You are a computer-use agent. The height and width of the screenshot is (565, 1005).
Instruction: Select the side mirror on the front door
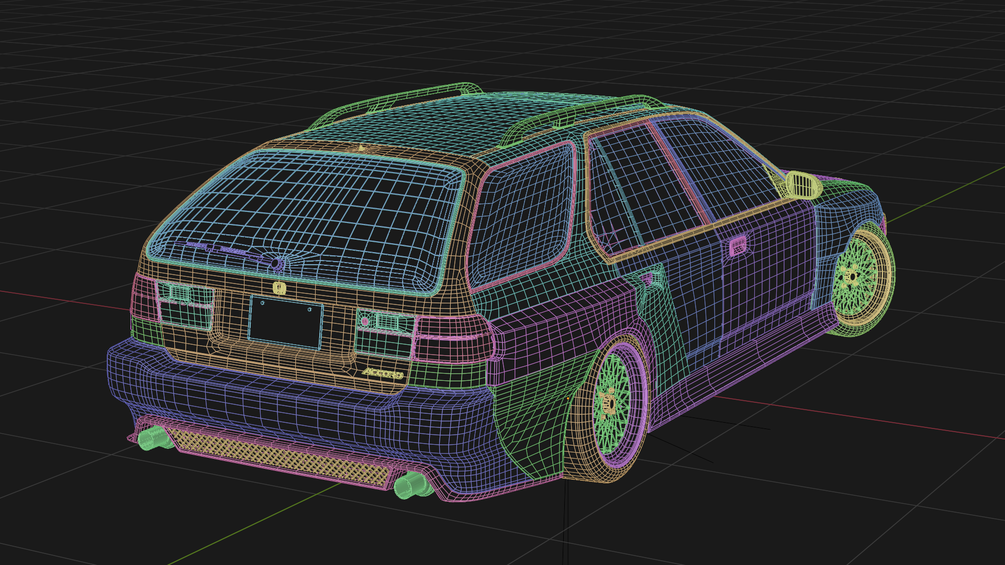tap(803, 184)
